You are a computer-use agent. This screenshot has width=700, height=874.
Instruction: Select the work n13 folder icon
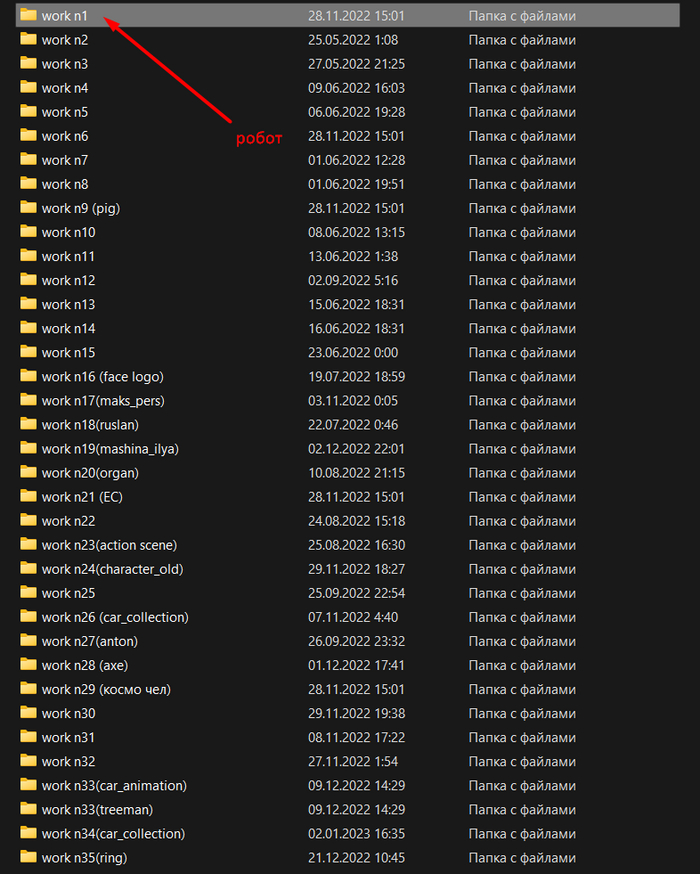28,303
